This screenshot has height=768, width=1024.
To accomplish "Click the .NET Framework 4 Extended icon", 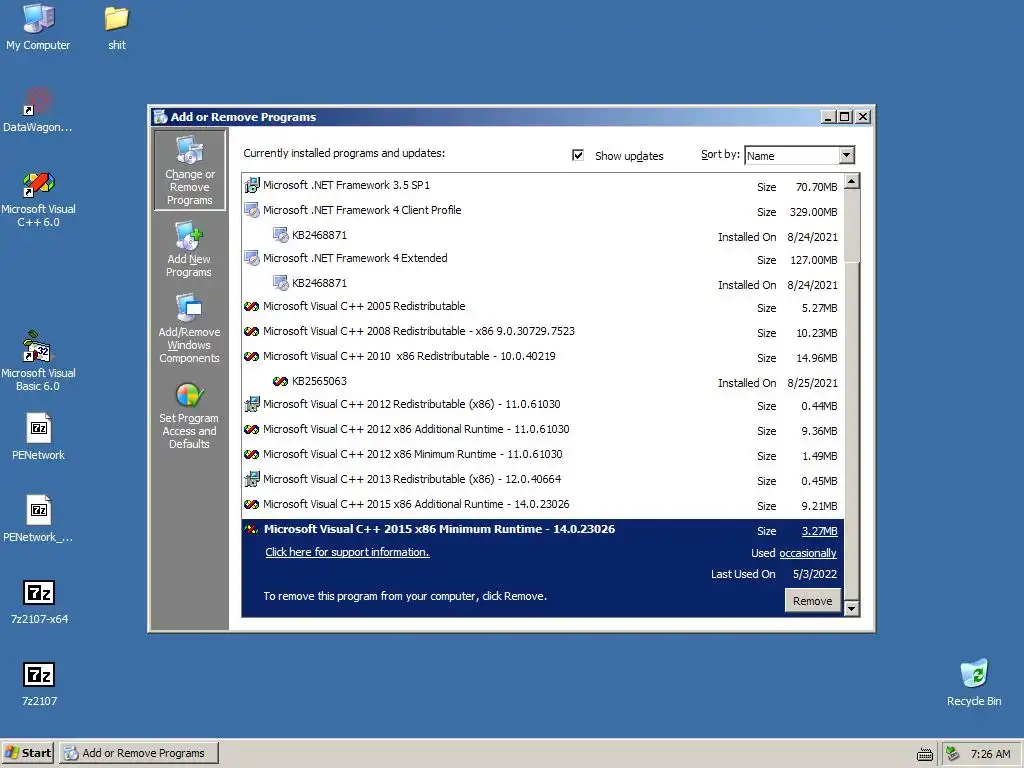I will [251, 259].
